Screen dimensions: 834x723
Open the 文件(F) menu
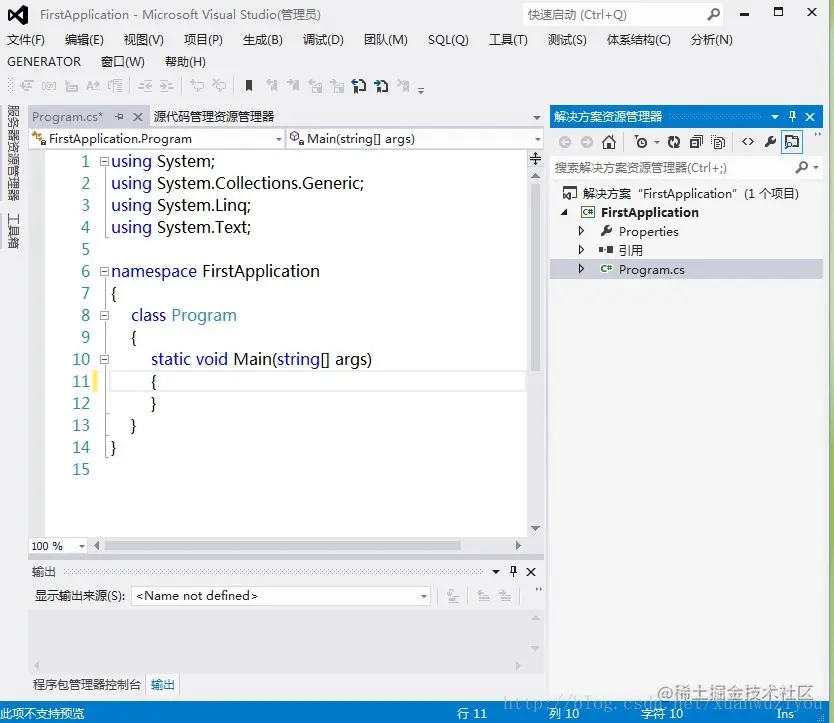point(26,40)
